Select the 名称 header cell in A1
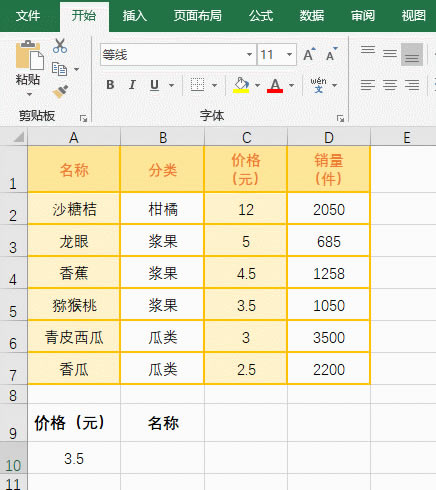The image size is (436, 490). coord(74,169)
